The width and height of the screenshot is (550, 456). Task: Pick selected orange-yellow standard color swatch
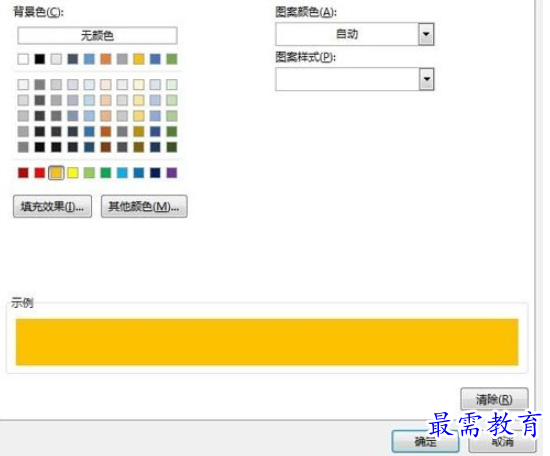click(56, 173)
